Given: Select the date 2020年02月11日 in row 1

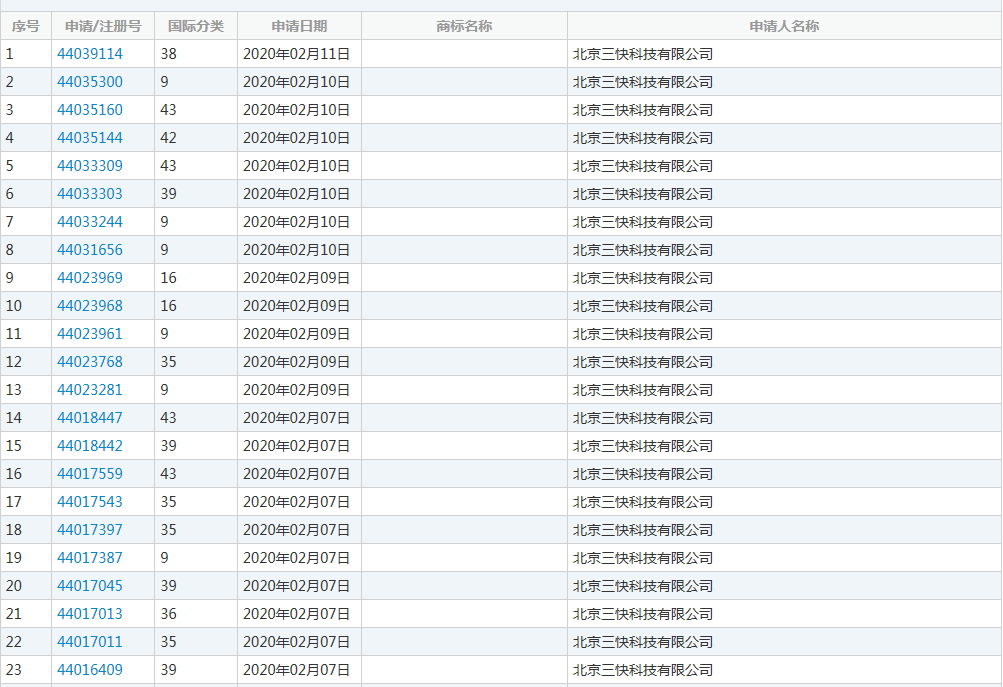Looking at the screenshot, I should (x=296, y=54).
